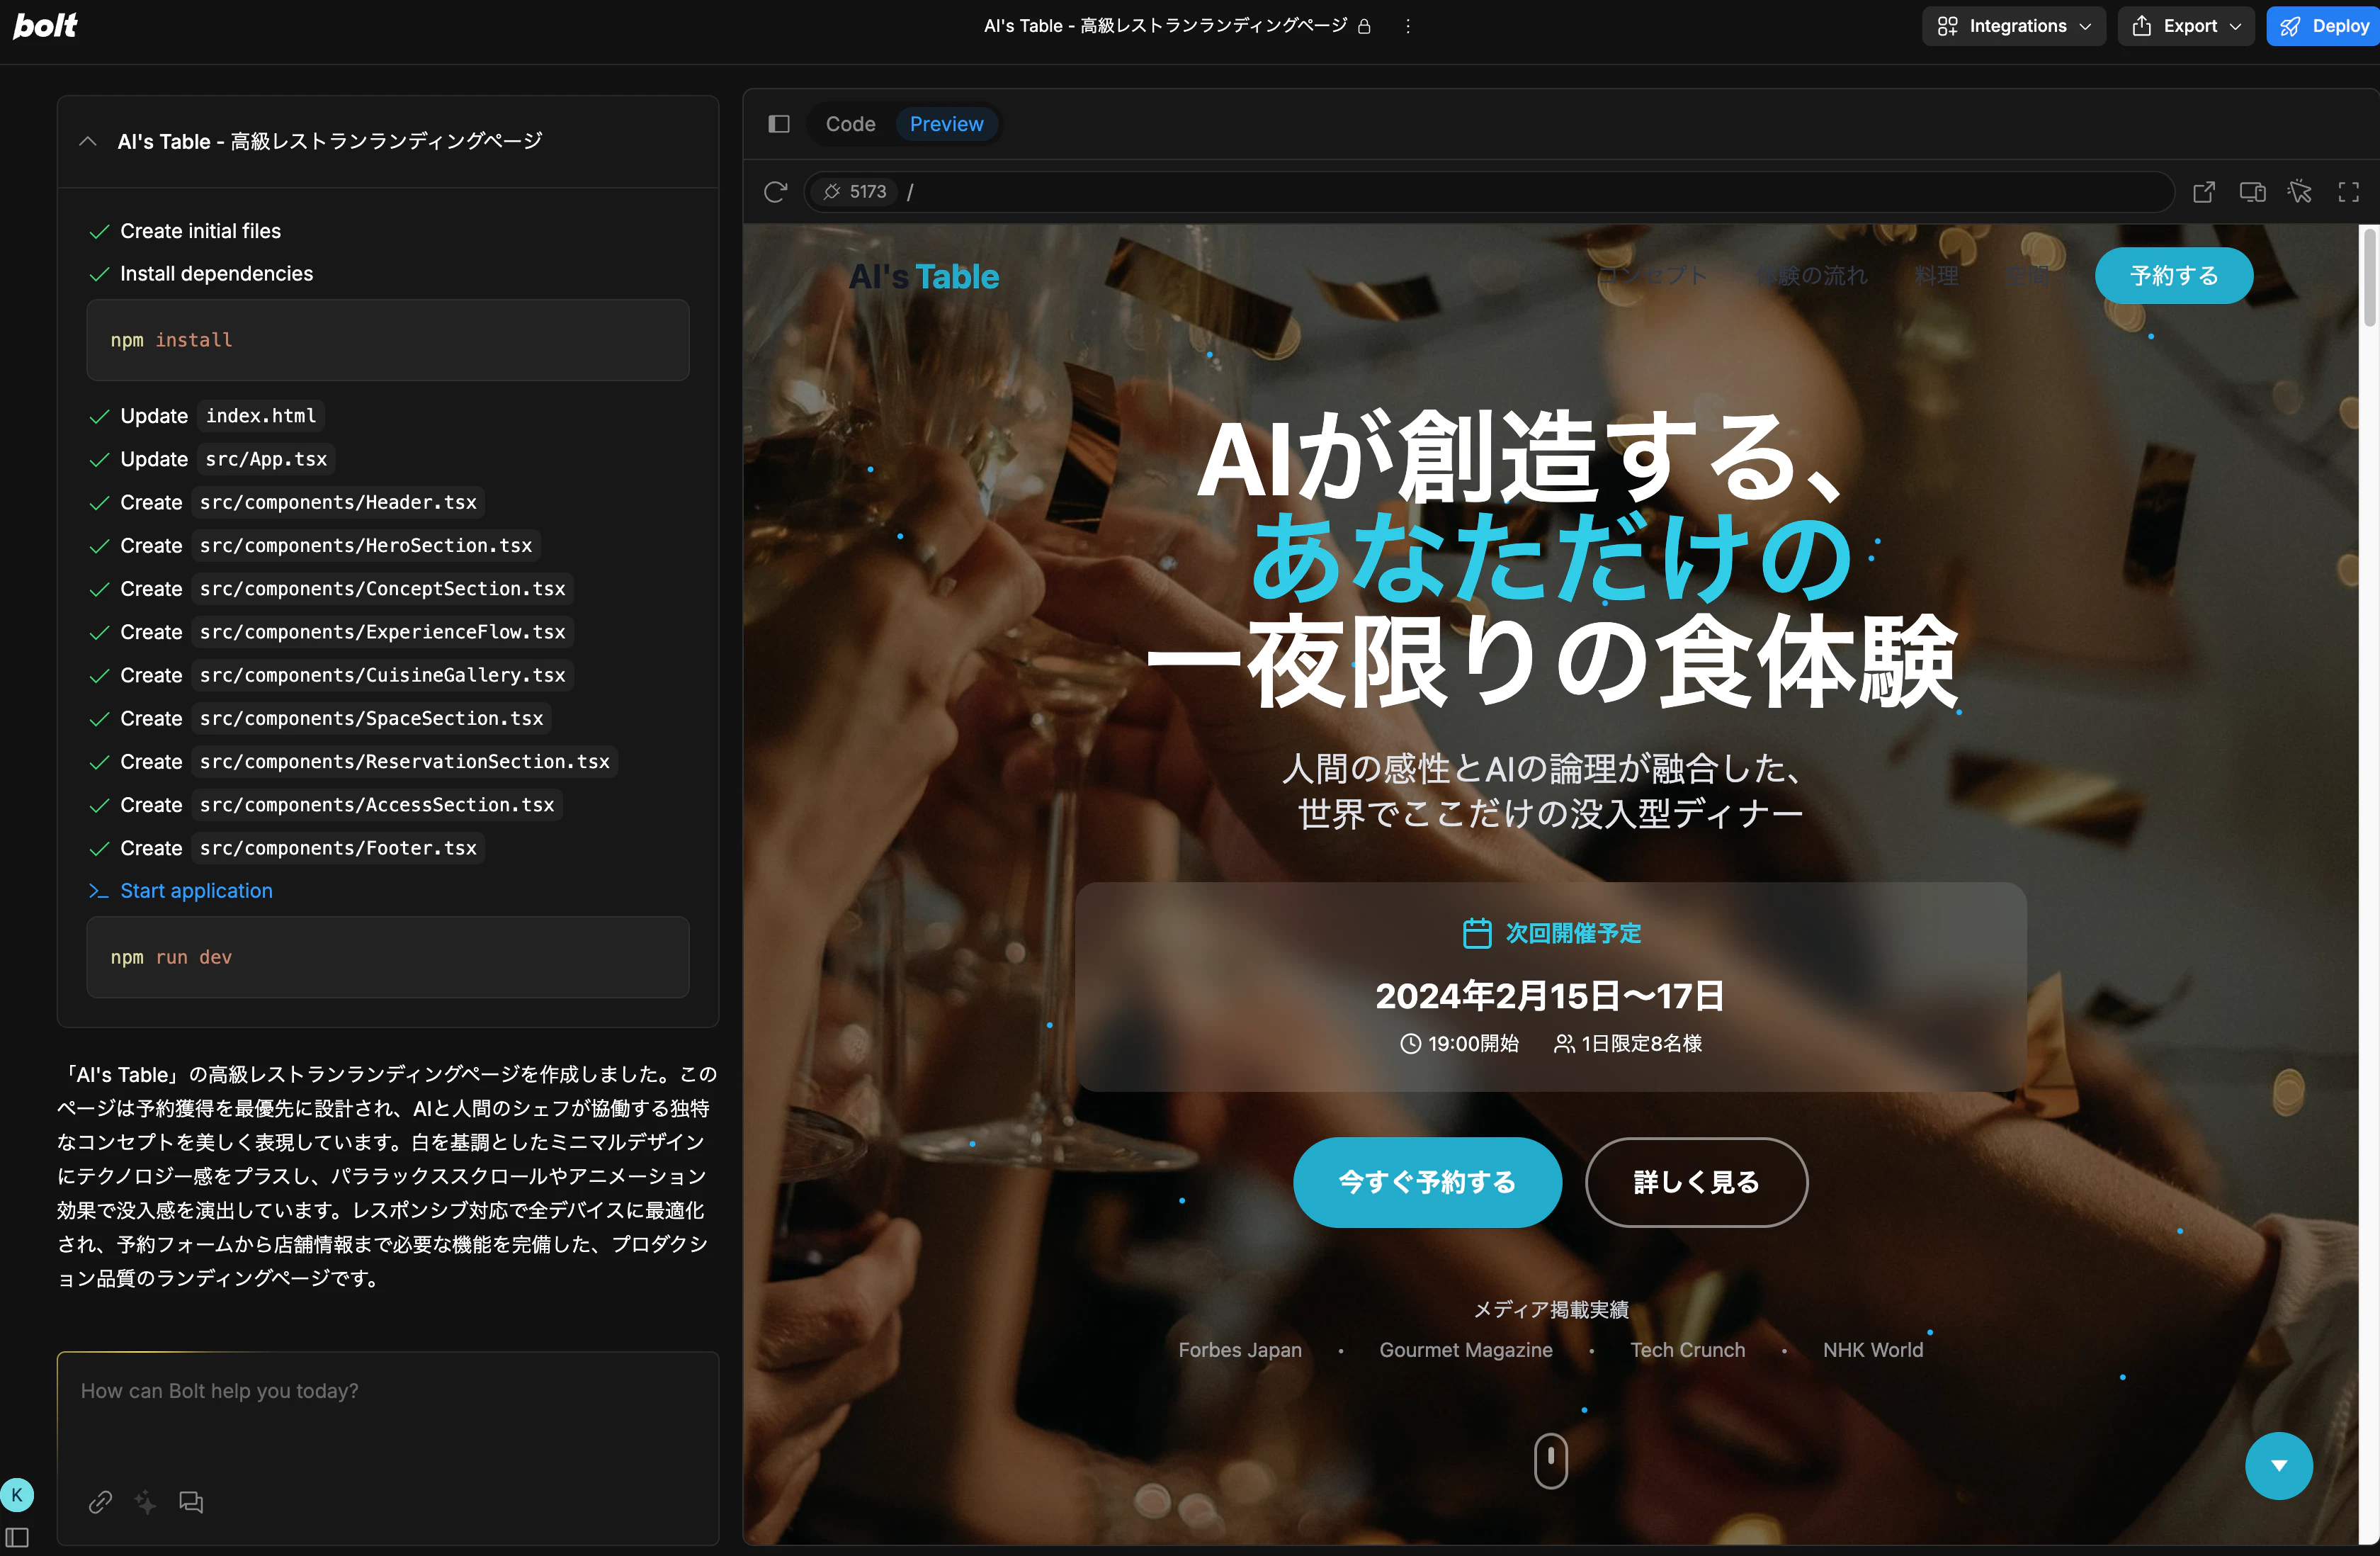Screen dimensions: 2380x1556
Task: Click the src/App.tsx file chip
Action: pyautogui.click(x=266, y=459)
